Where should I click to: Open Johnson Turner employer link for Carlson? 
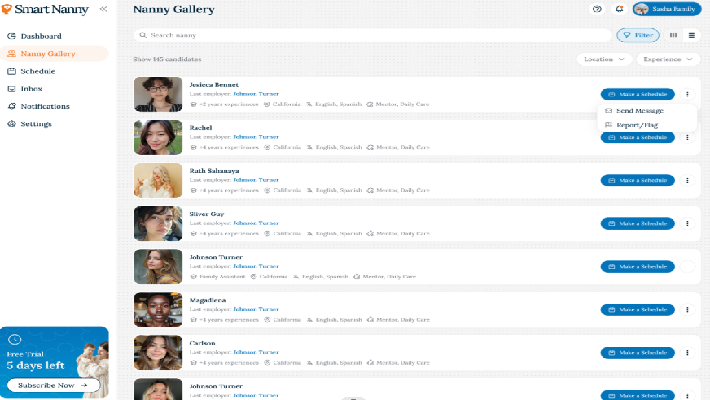[256, 352]
